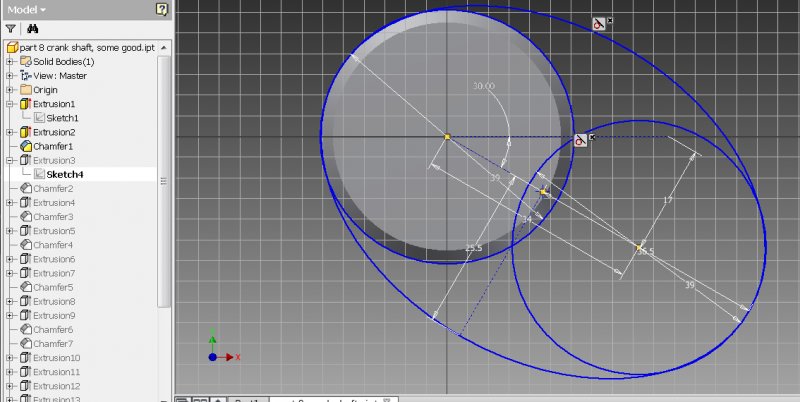Click the Extrusion5 feature icon
Viewport: 800px width, 402px height.
tap(26, 231)
